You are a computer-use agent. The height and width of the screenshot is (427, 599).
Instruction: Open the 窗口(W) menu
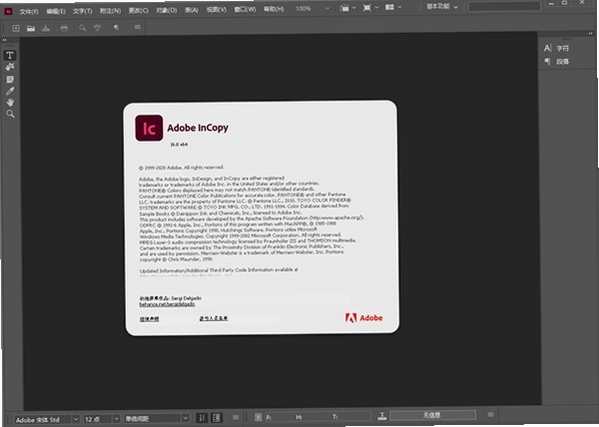point(245,9)
